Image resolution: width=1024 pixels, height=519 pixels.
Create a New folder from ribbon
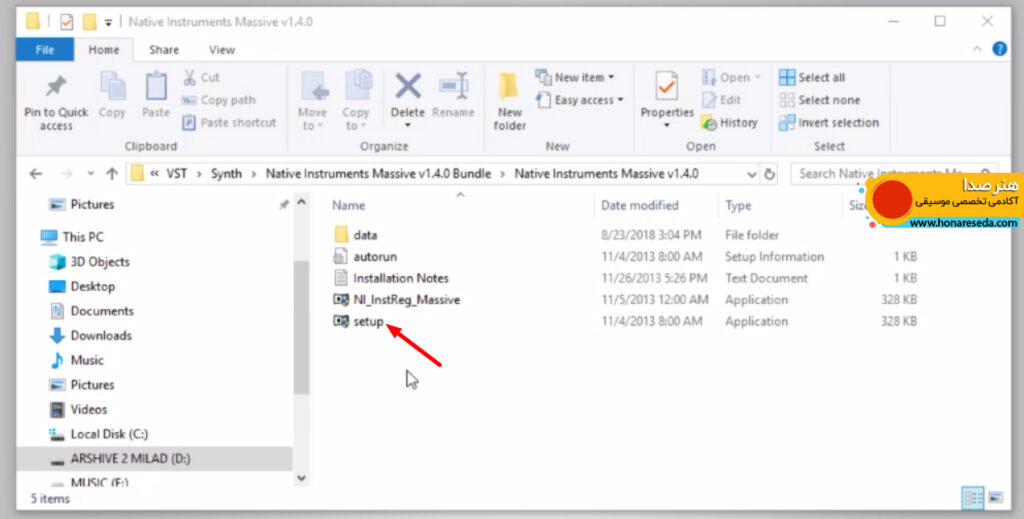(509, 101)
